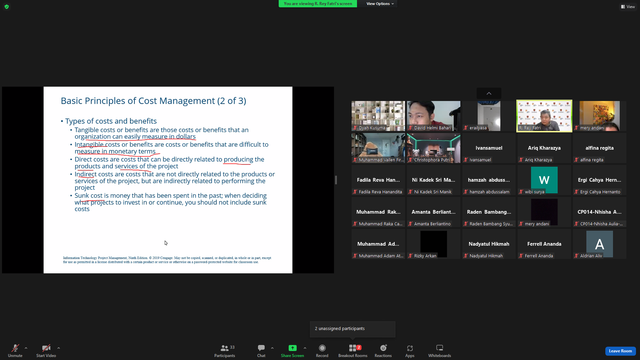The height and width of the screenshot is (360, 640).
Task: Click the W avatar of wibi surya
Action: click(544, 180)
